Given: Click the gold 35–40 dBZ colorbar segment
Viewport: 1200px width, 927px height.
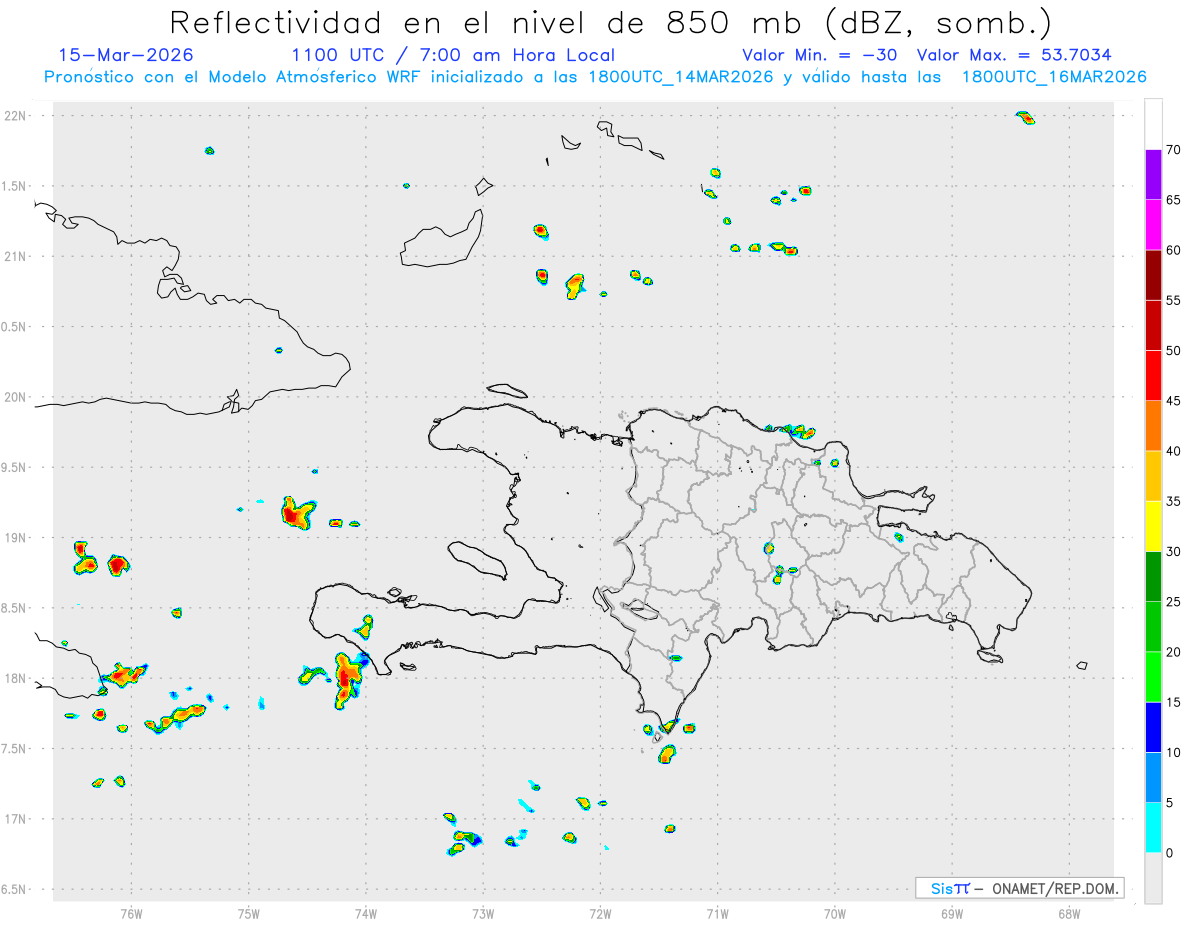Looking at the screenshot, I should click(1153, 477).
